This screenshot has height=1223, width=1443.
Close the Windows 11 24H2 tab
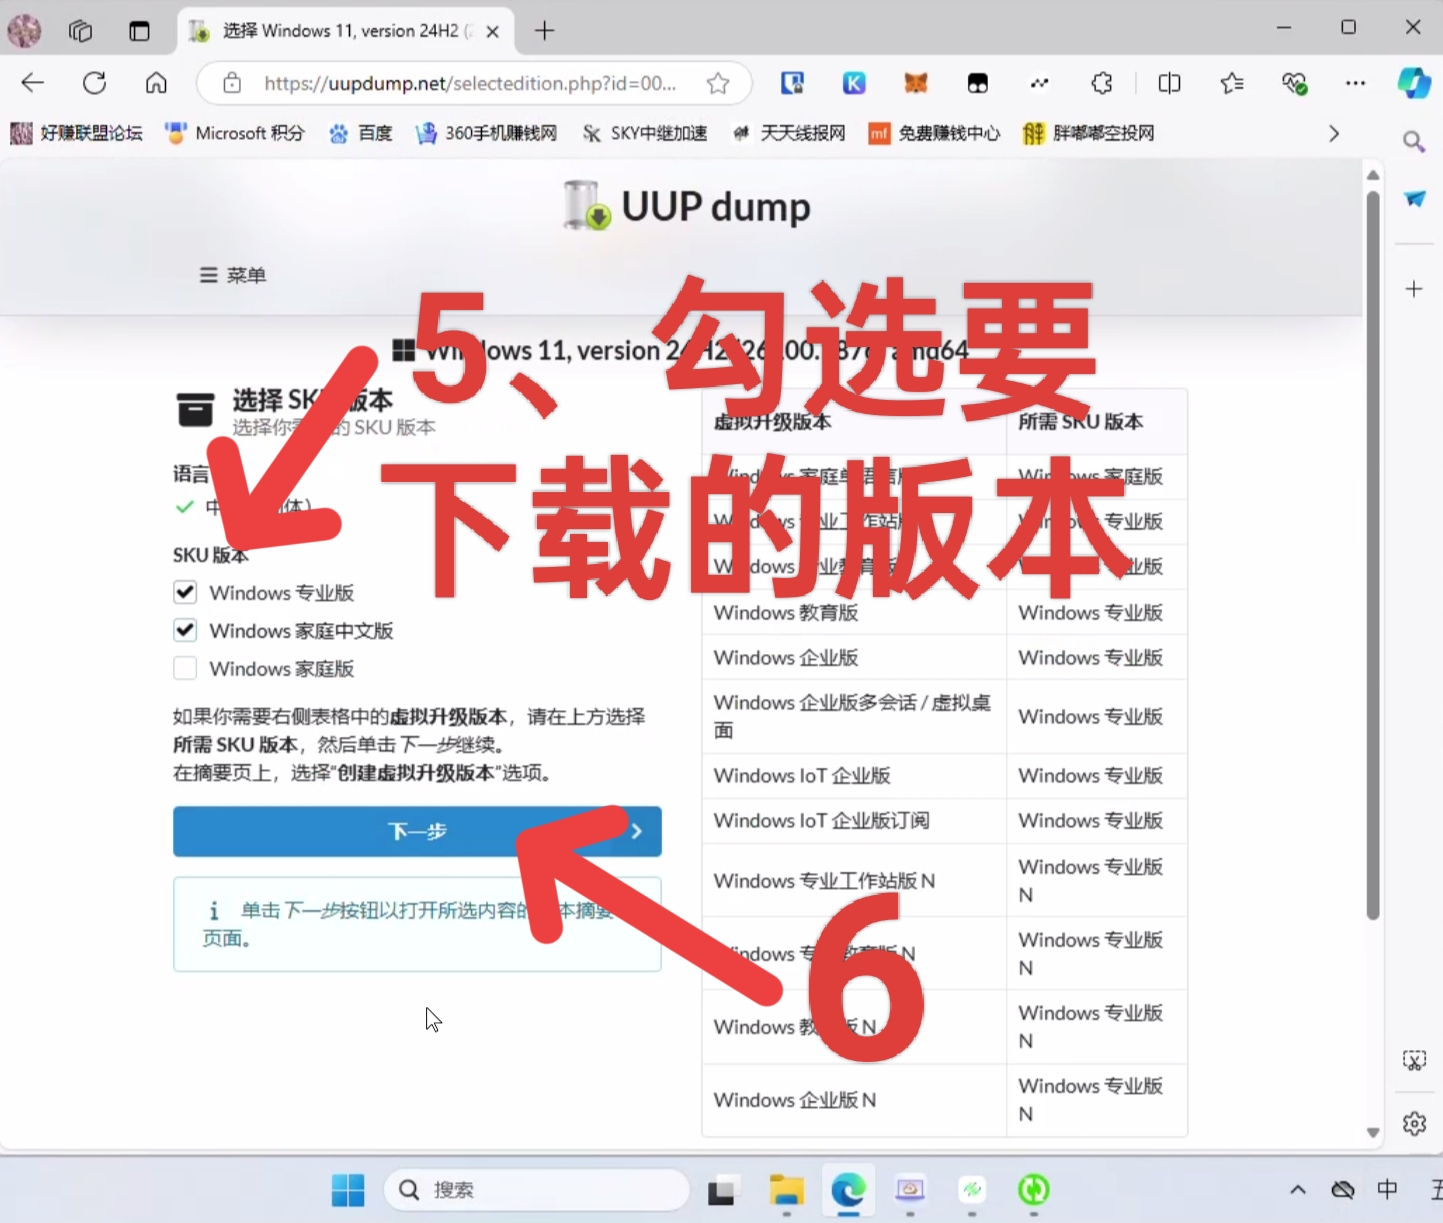[x=492, y=31]
